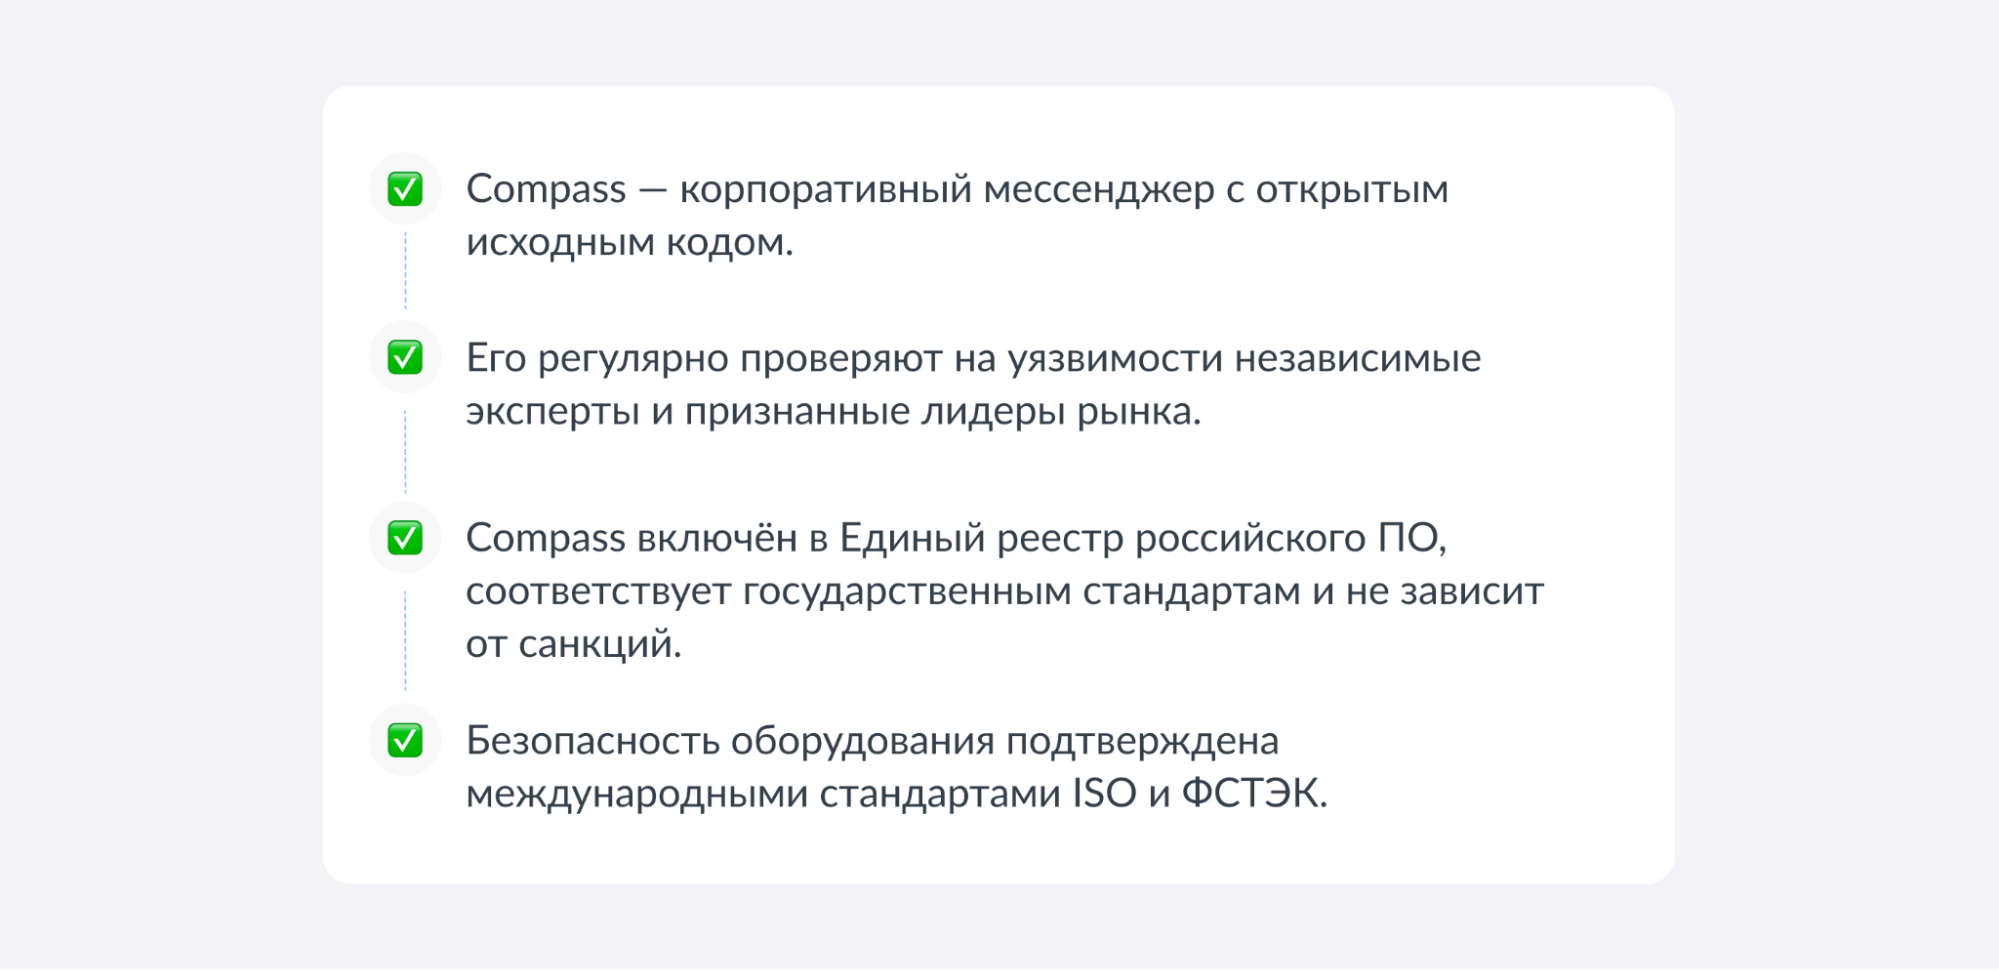Screen dimensions: 1999x970
Task: Click the word "Compass" in the first bullet
Action: point(546,189)
